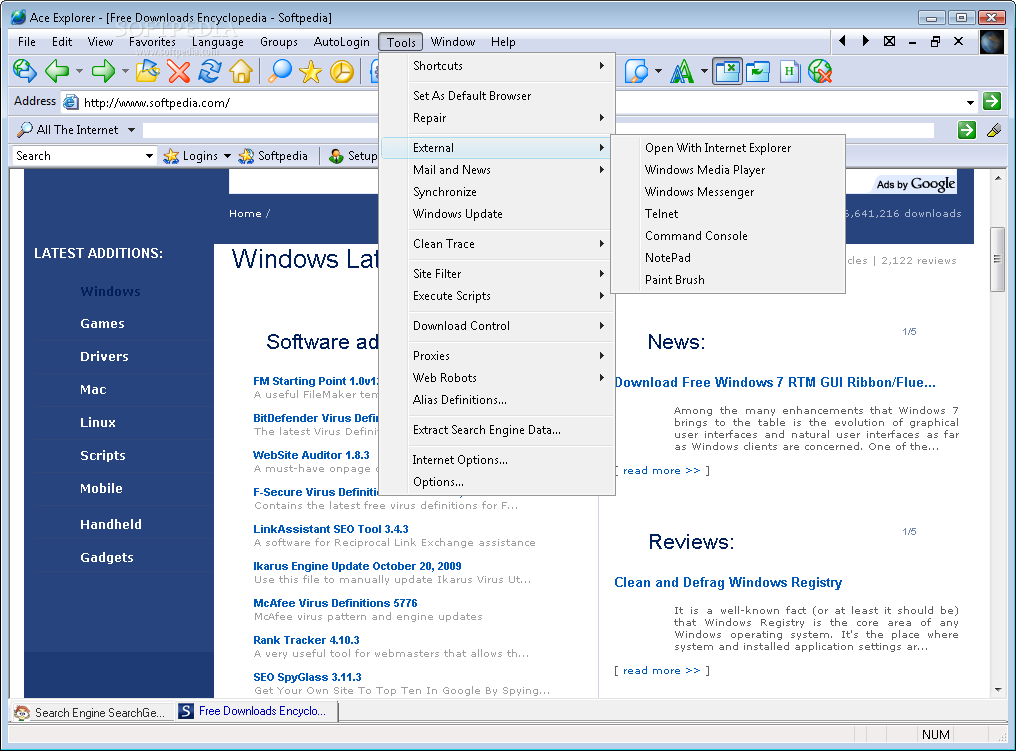Image resolution: width=1016 pixels, height=751 pixels.
Task: Click previous tab left triangle arrow
Action: click(x=842, y=41)
